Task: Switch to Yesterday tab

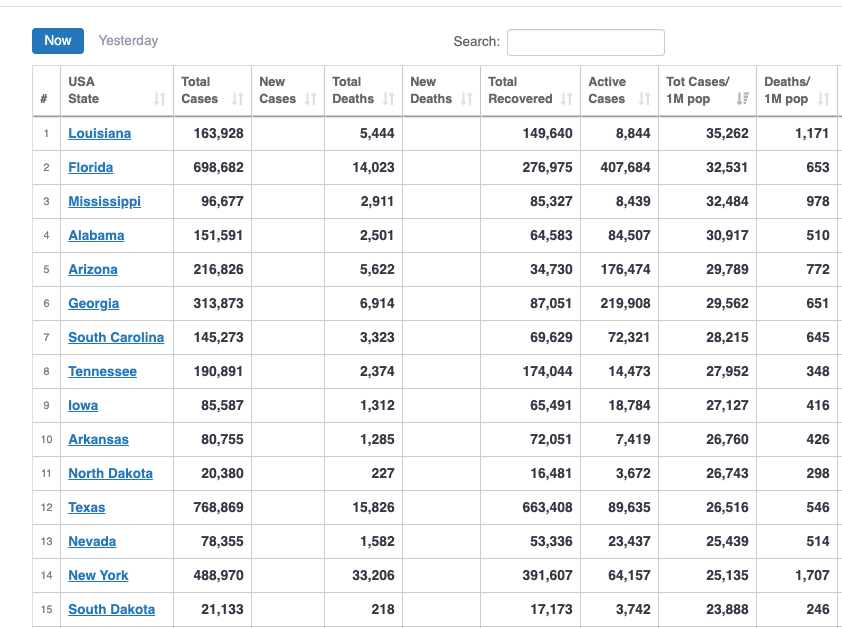Action: click(128, 41)
